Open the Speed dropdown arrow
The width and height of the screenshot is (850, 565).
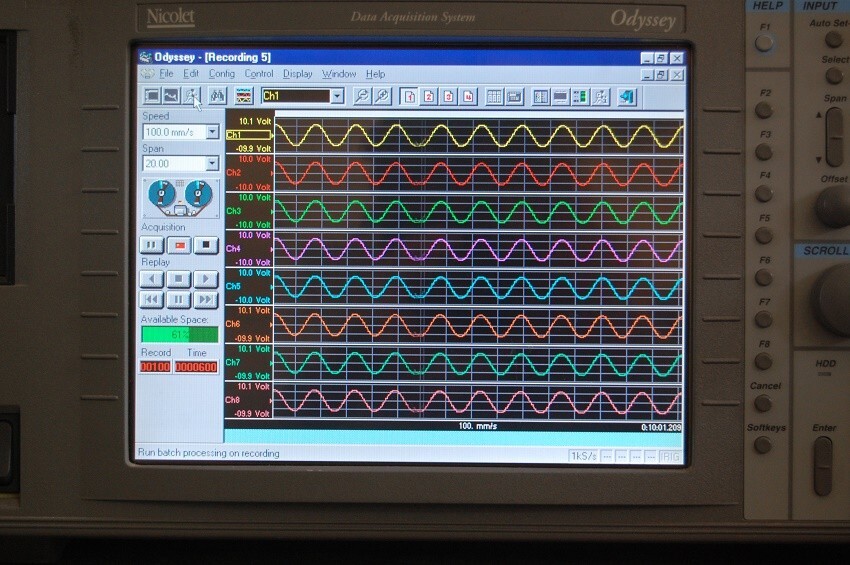[x=212, y=131]
